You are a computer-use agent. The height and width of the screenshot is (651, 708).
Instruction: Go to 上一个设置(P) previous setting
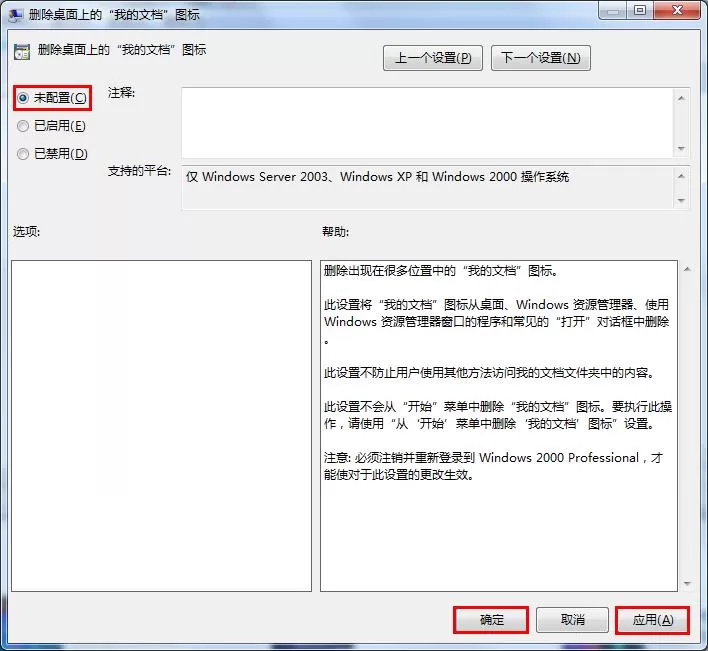click(x=433, y=58)
